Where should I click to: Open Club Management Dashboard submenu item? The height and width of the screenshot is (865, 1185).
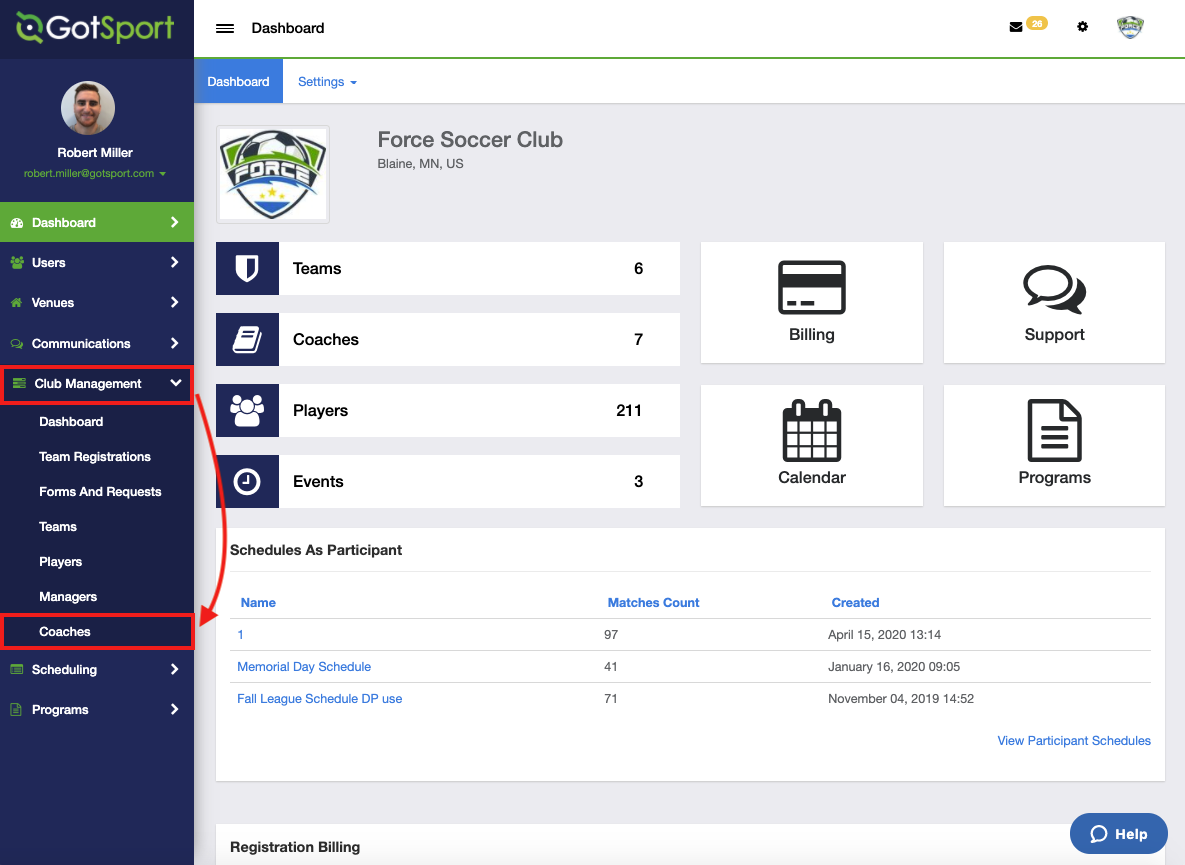[x=71, y=422]
